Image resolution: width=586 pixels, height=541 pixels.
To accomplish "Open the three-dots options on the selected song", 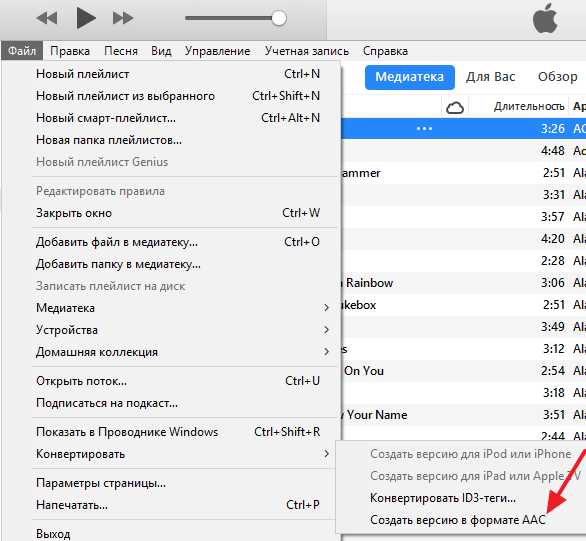I will (424, 129).
